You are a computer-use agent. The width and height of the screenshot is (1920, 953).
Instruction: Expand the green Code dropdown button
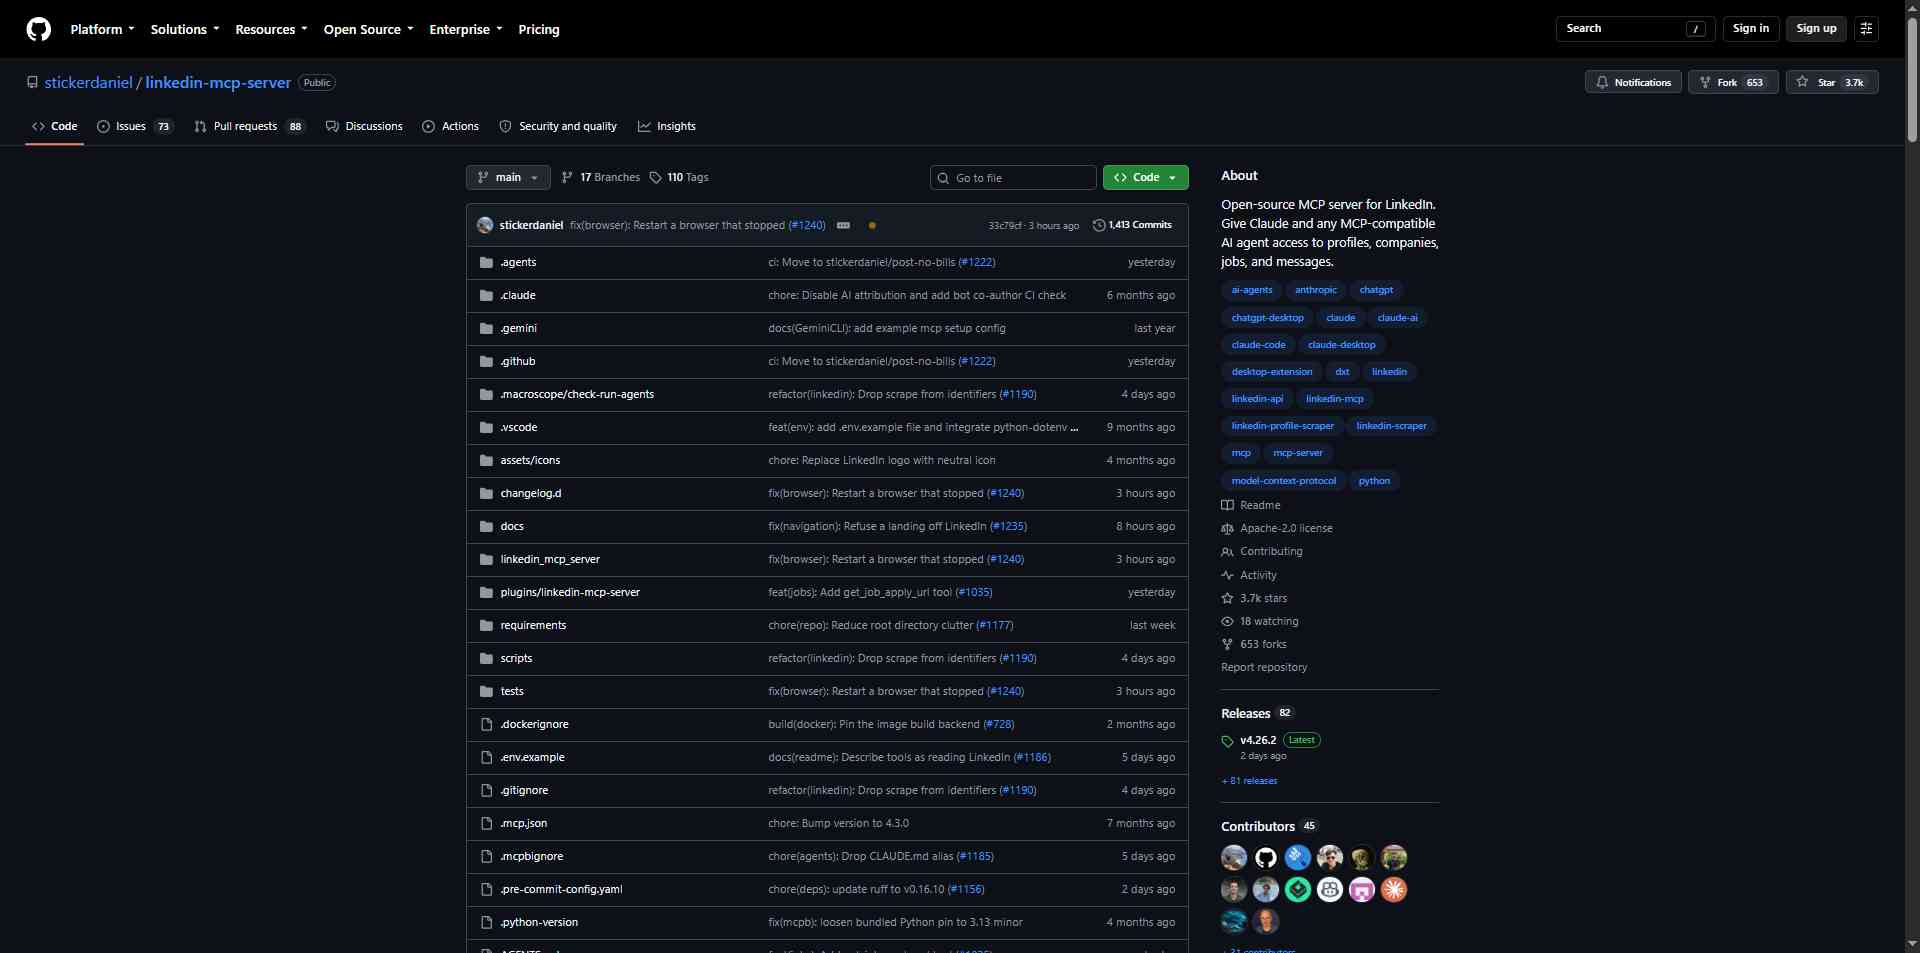(1146, 177)
